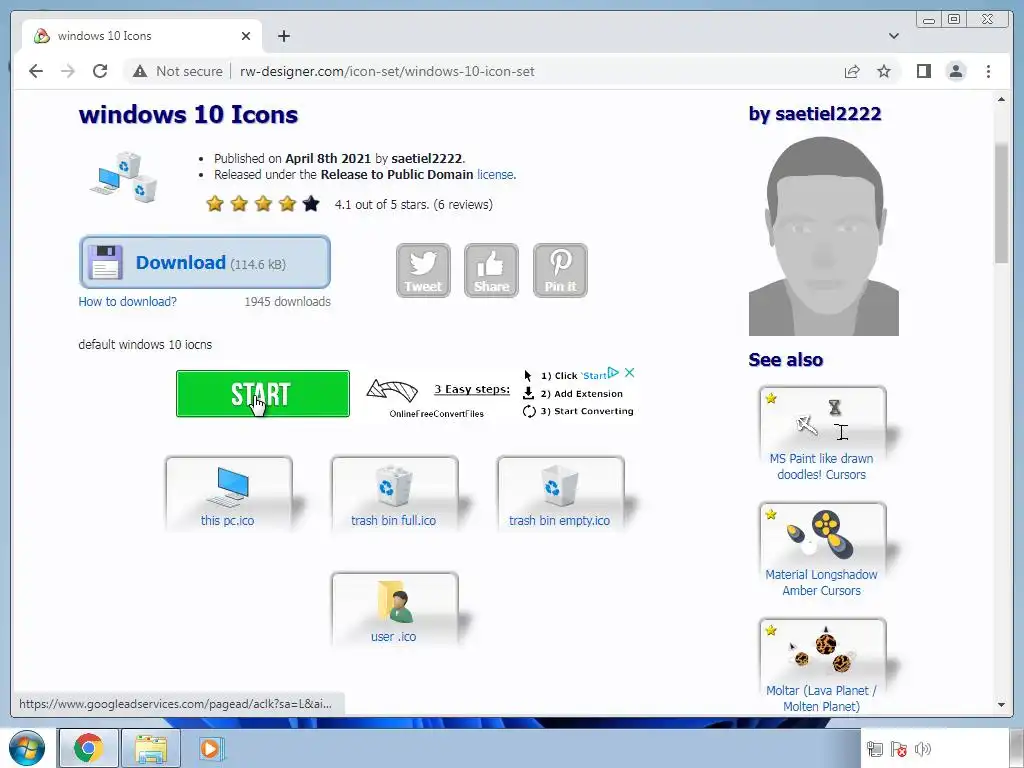The height and width of the screenshot is (768, 1024).
Task: Bookmark this page with the star icon
Action: 884,71
